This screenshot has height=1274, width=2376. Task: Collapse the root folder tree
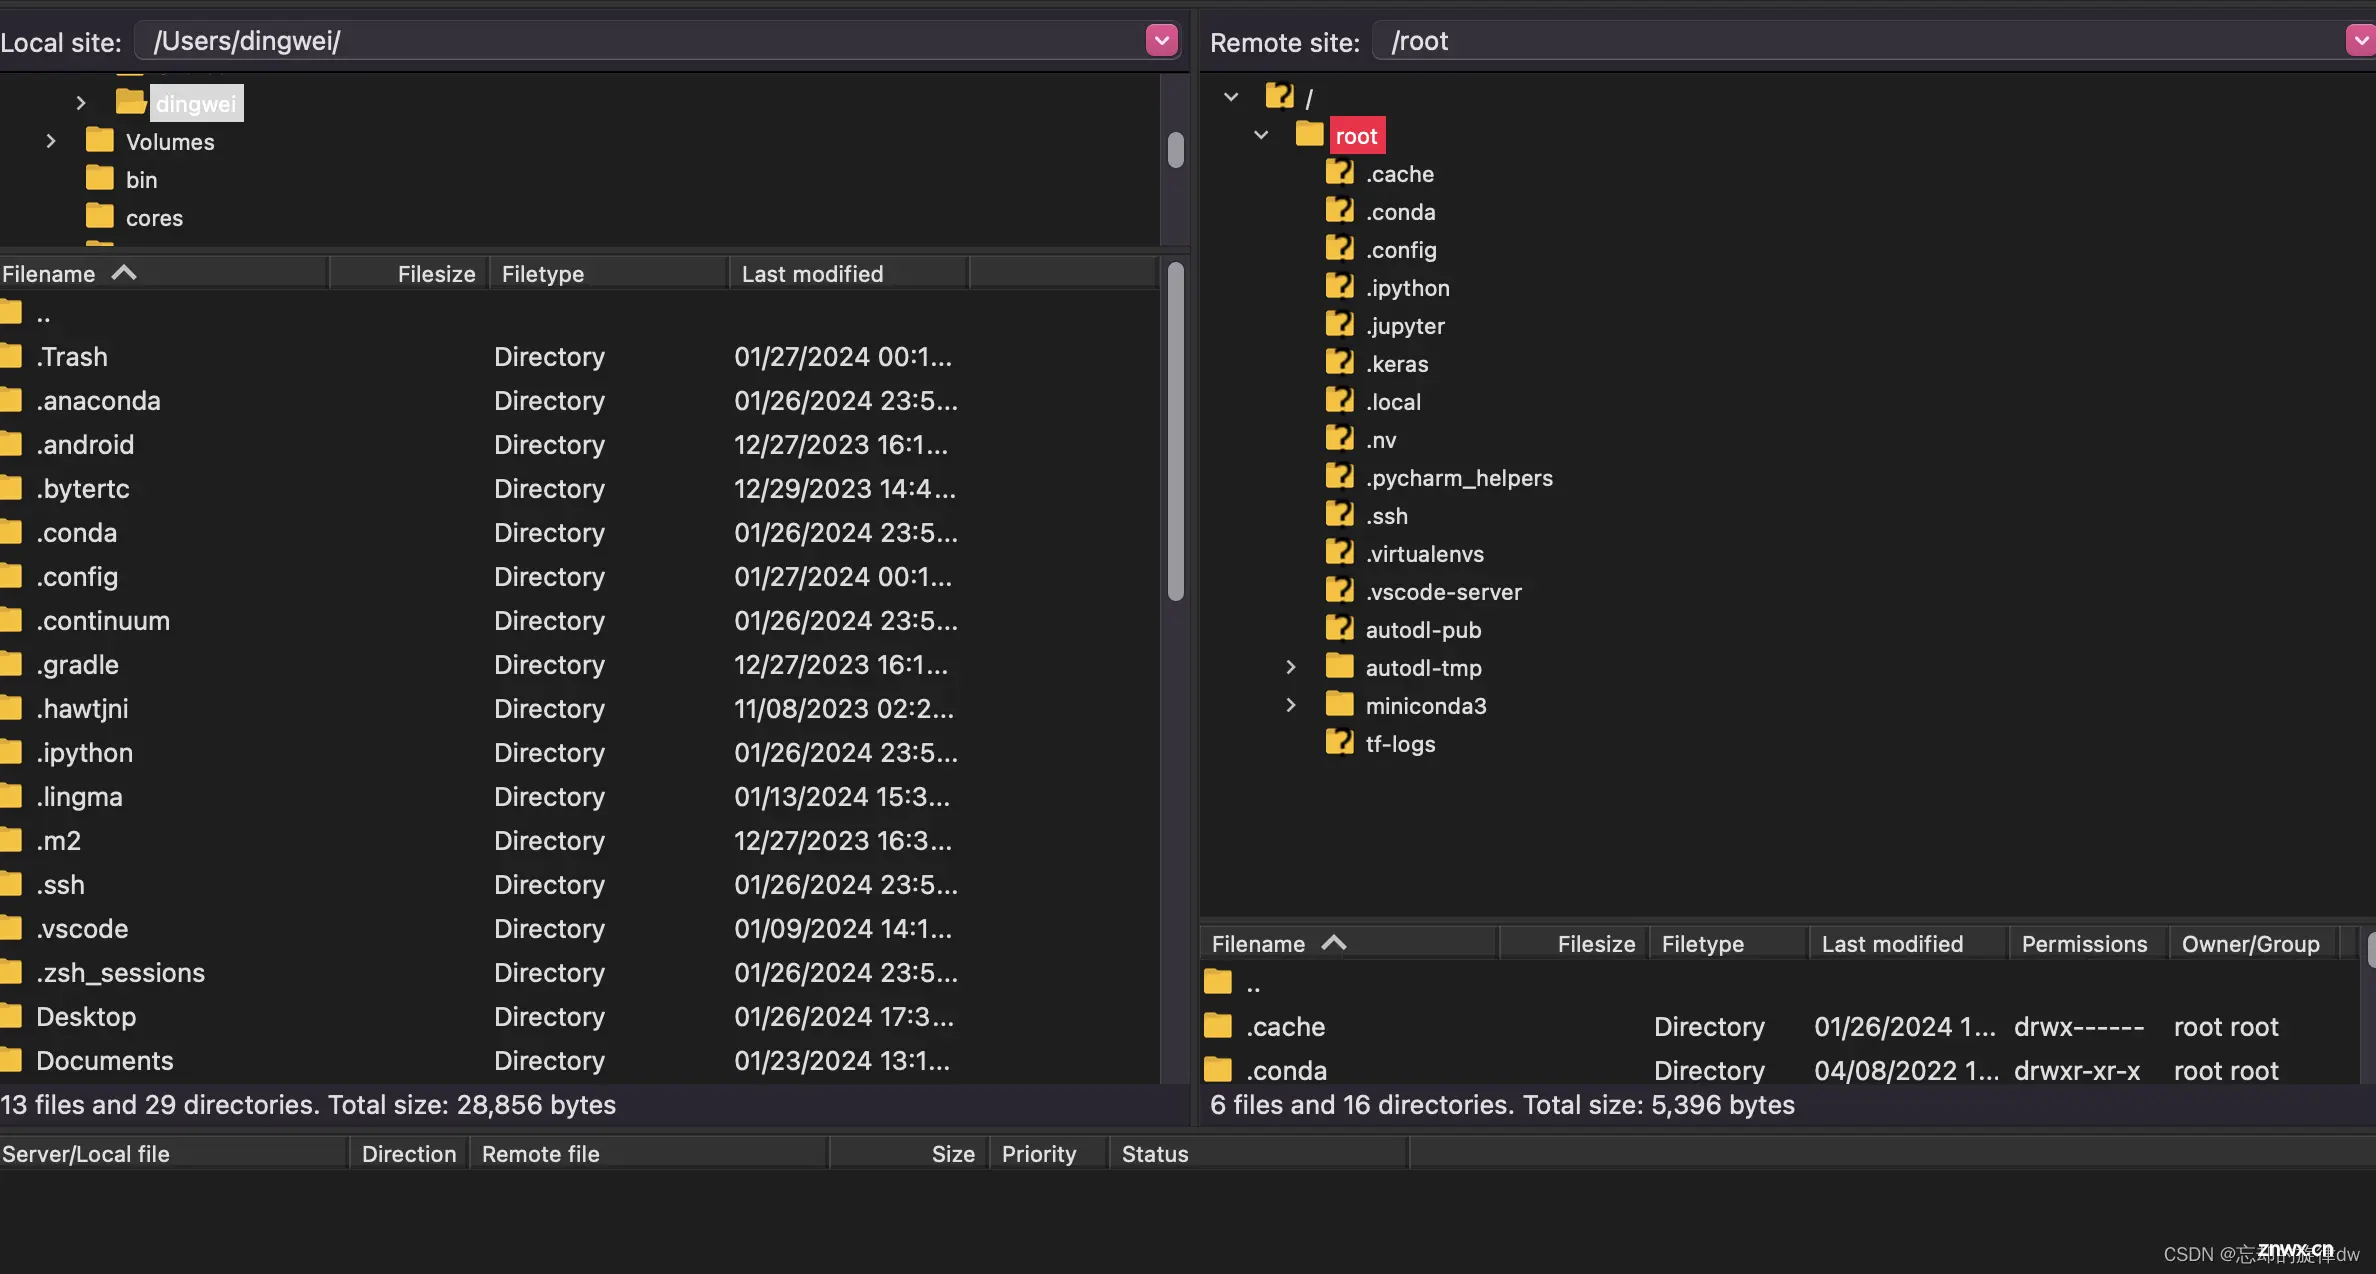click(x=1259, y=135)
